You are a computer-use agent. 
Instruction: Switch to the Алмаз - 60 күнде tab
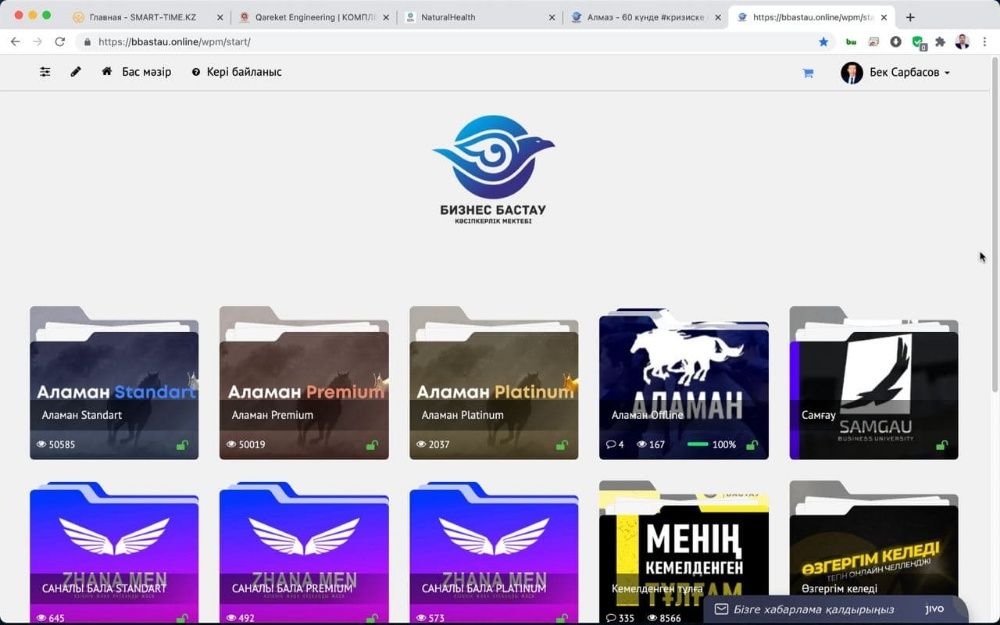[x=645, y=17]
